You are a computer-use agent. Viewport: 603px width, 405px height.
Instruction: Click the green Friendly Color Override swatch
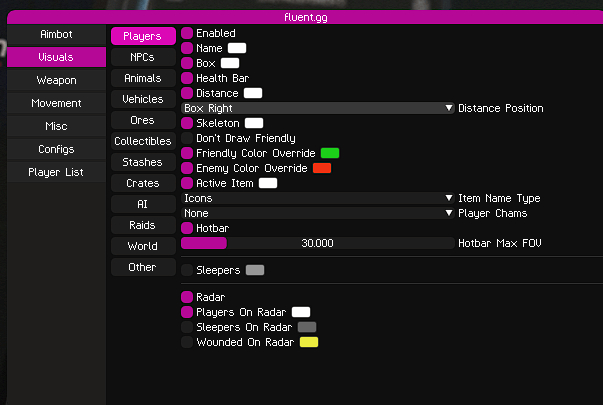point(329,153)
